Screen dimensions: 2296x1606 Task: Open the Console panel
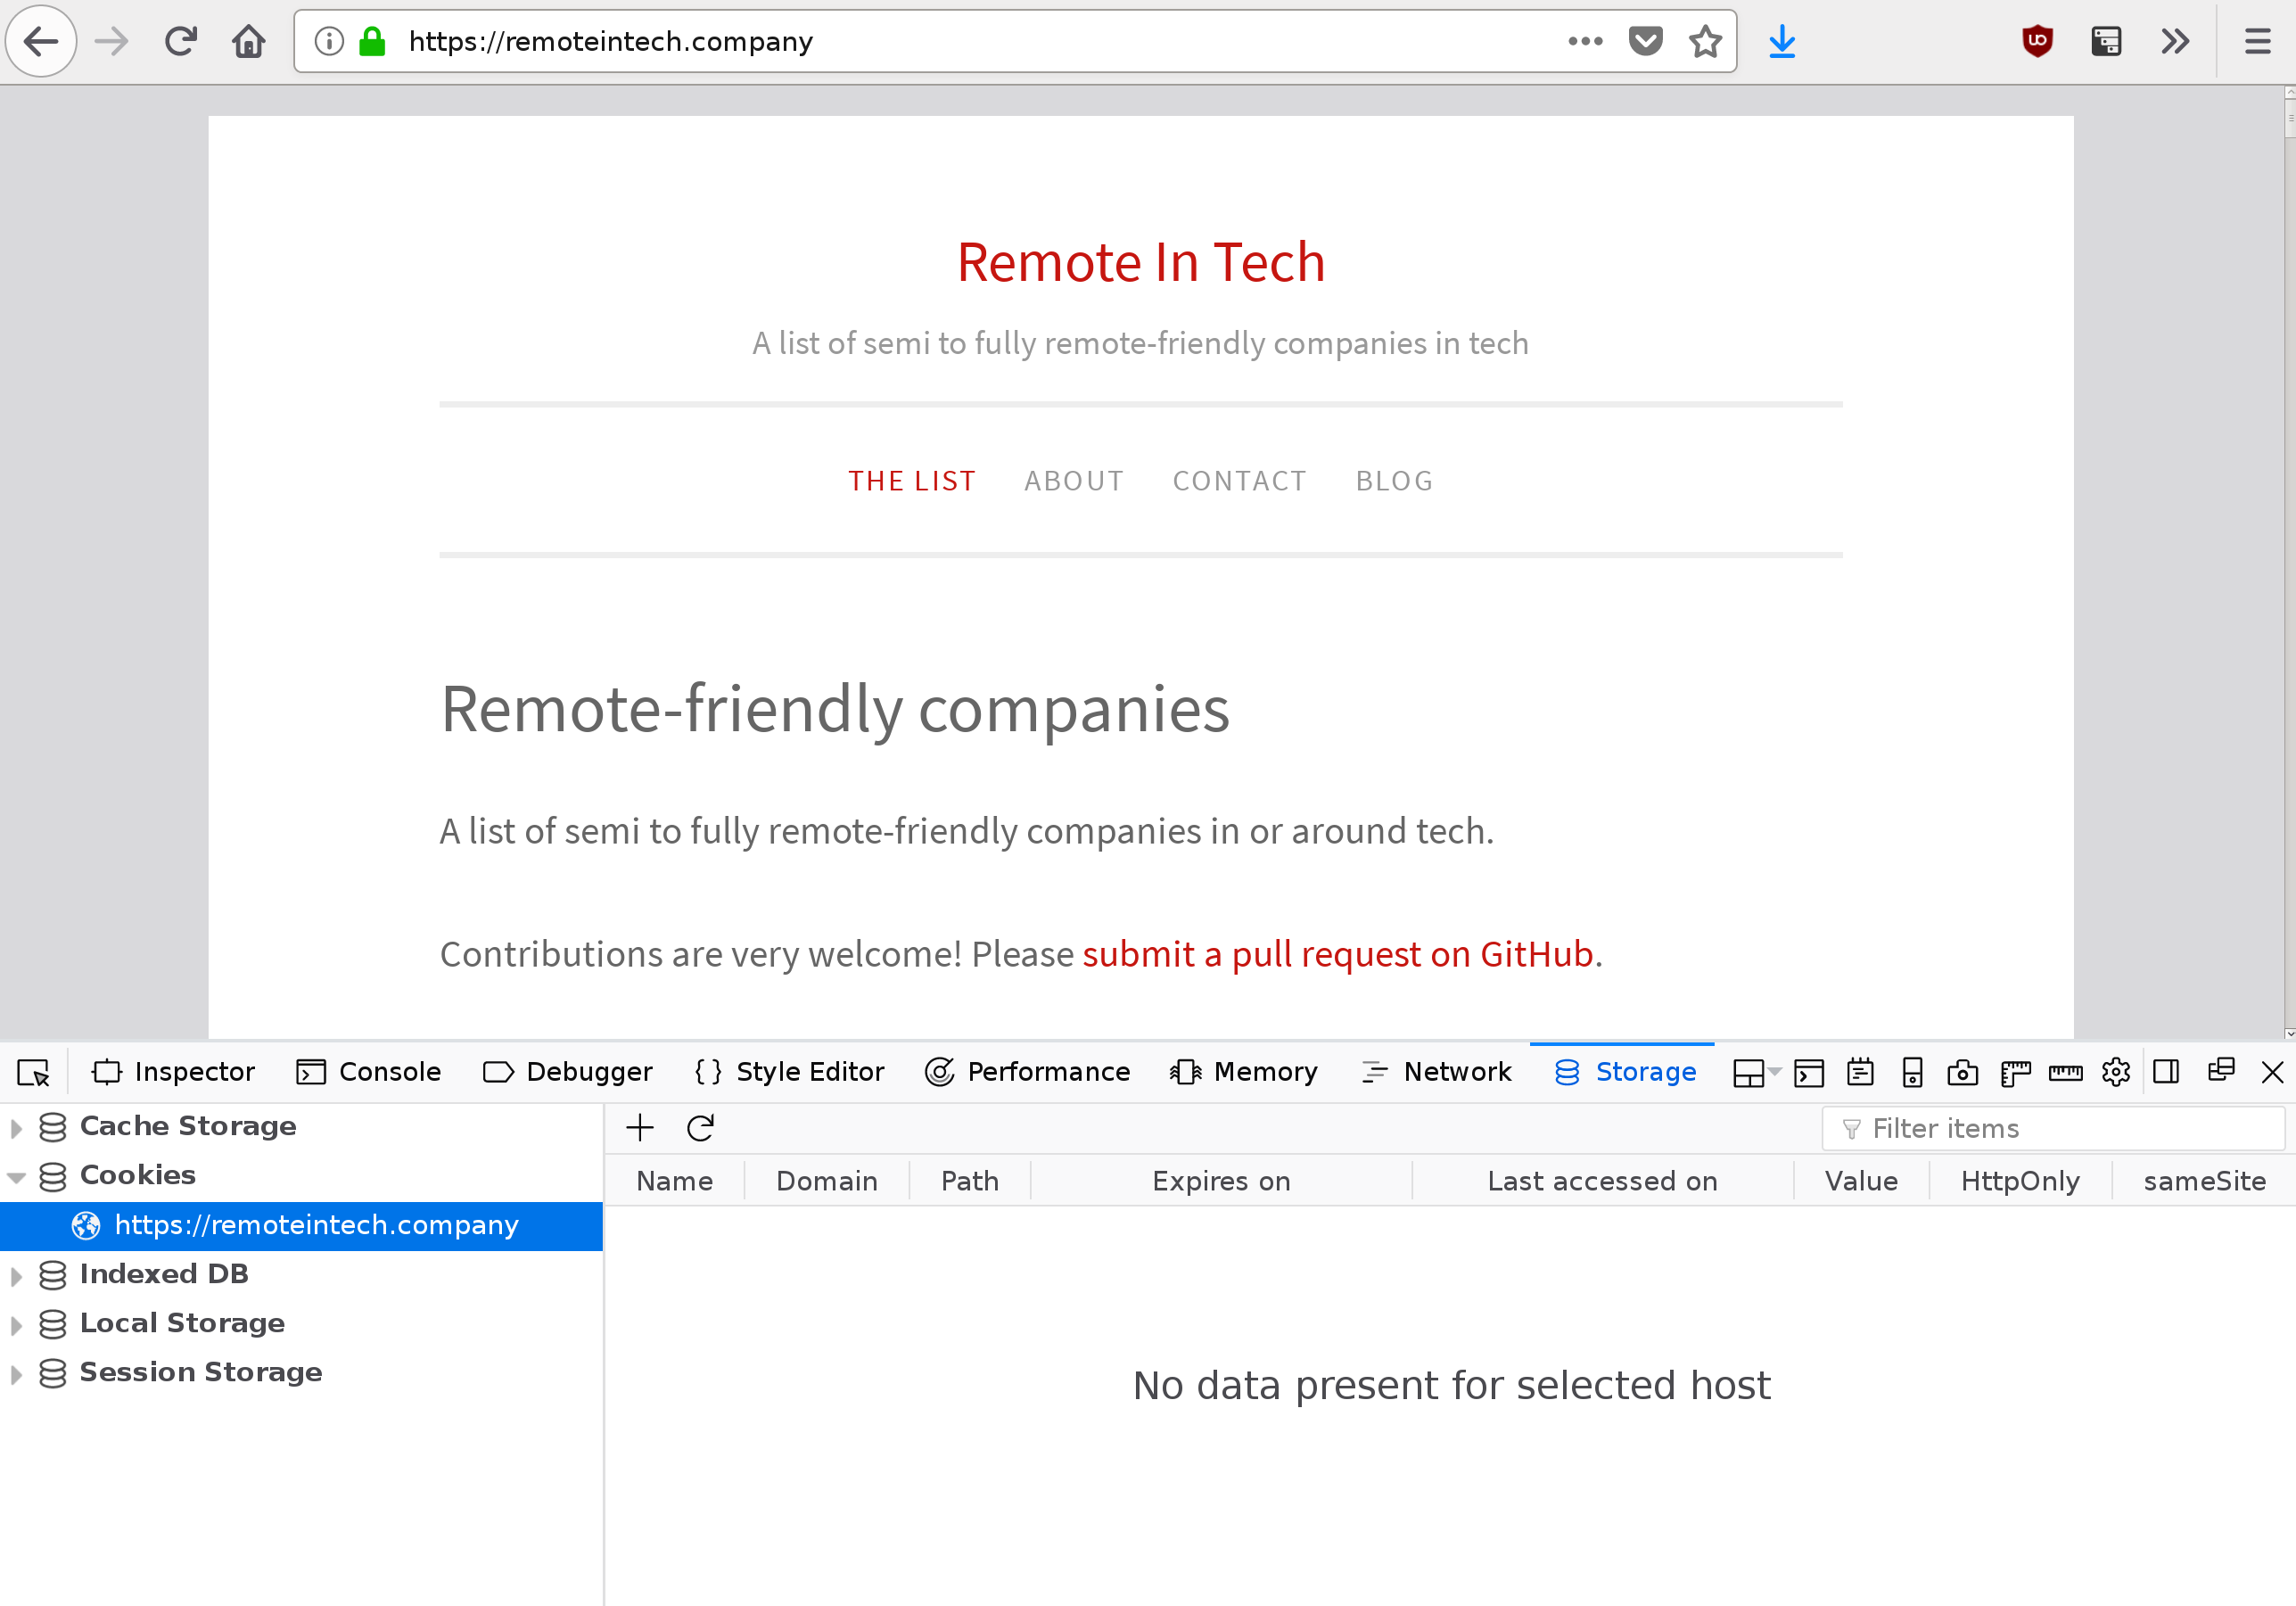pos(369,1071)
